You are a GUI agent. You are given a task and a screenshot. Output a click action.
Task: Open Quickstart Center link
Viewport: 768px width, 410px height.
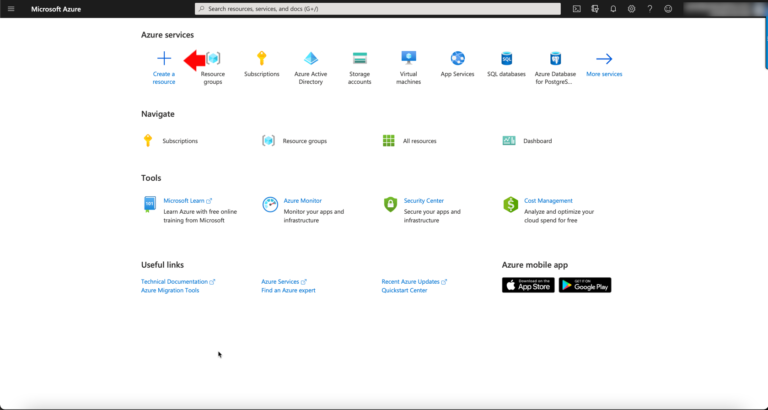[x=405, y=290]
